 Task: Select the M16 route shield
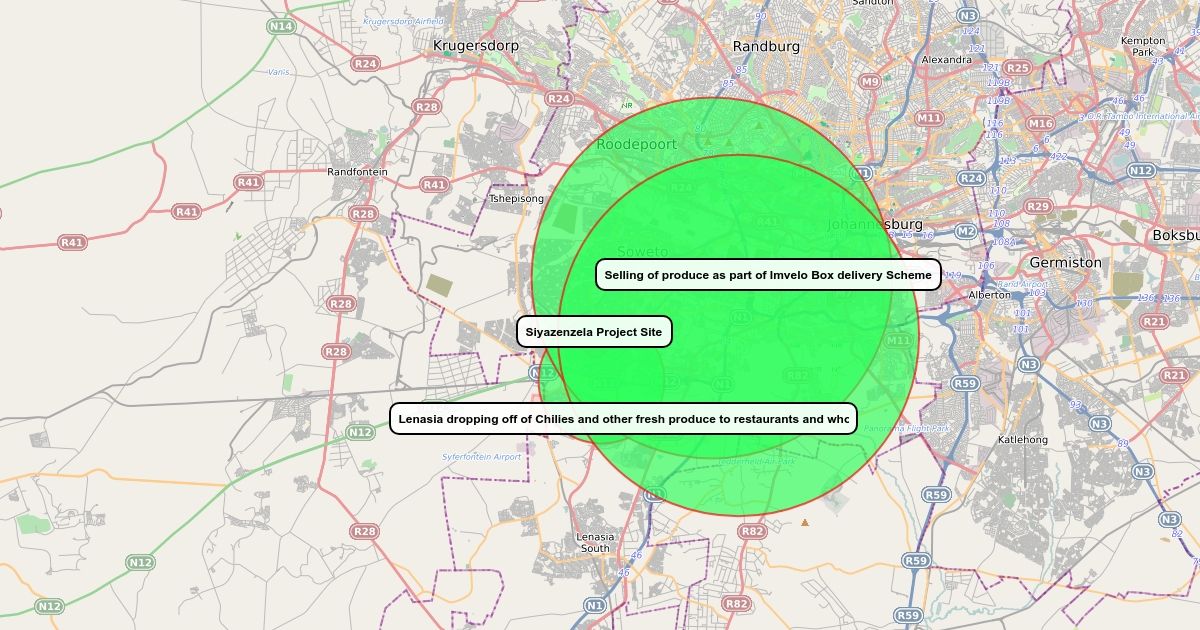pyautogui.click(x=1040, y=124)
